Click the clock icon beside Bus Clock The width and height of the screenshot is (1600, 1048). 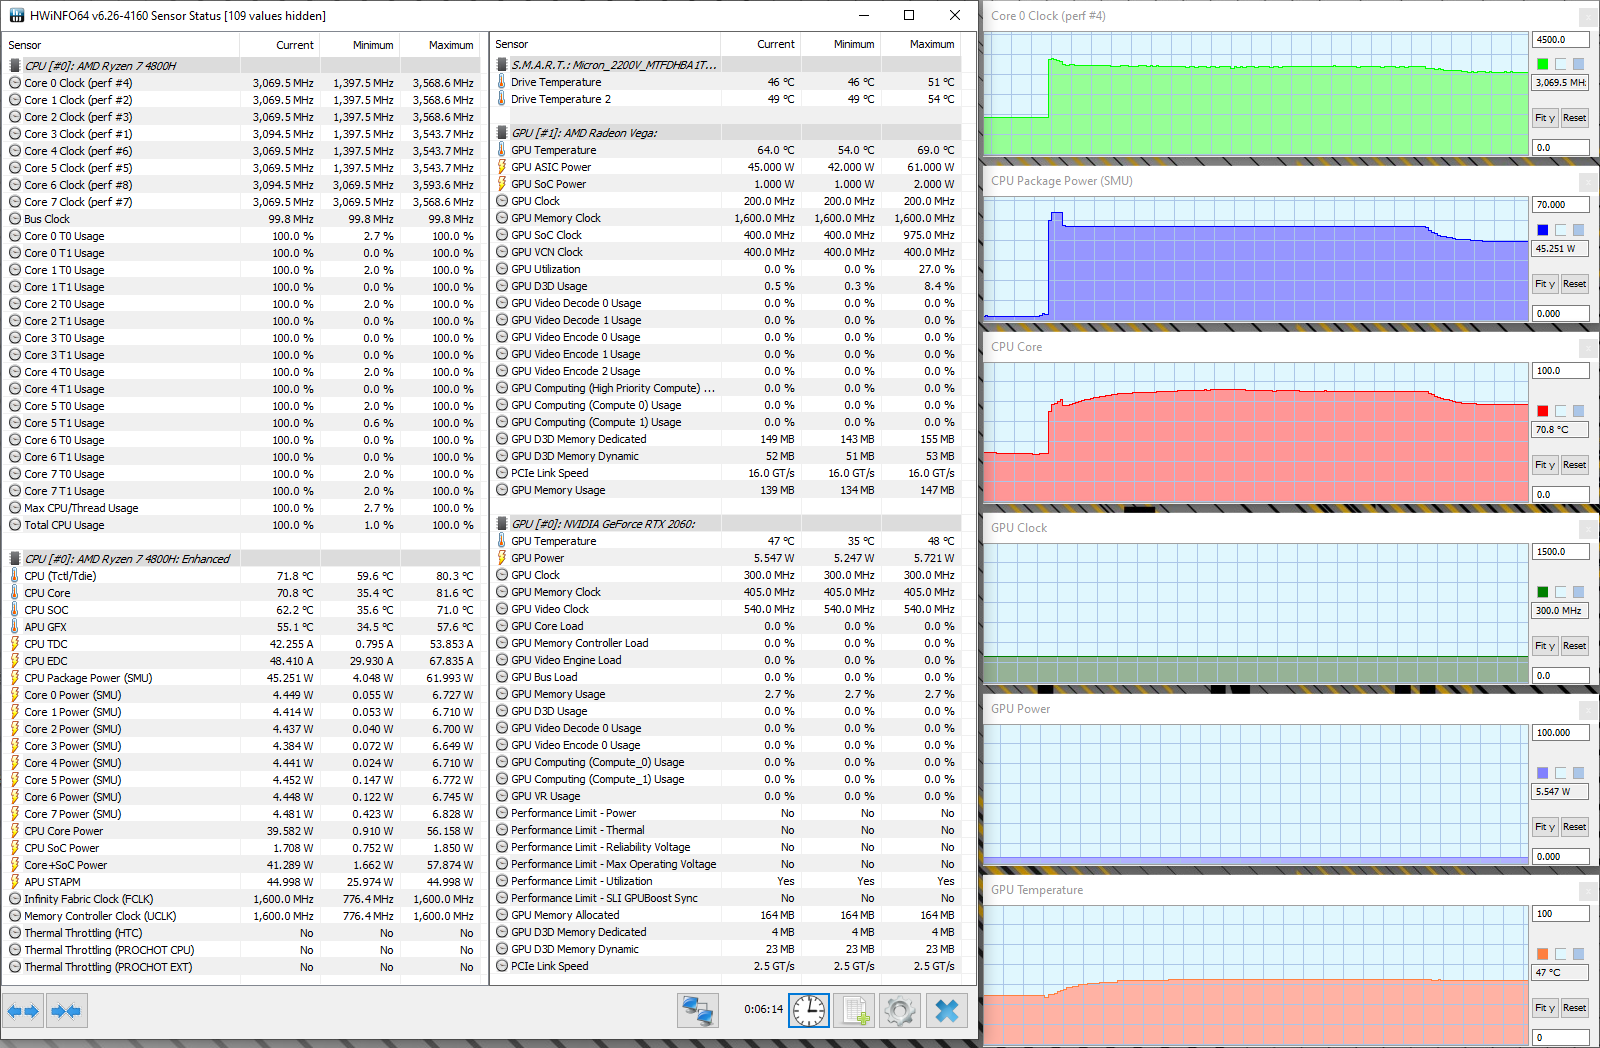coord(15,219)
